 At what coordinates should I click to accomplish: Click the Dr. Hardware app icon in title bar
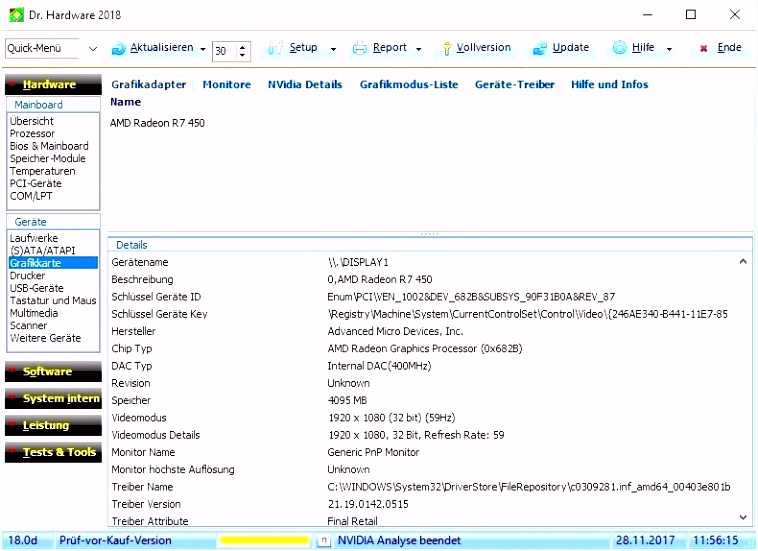click(x=16, y=14)
